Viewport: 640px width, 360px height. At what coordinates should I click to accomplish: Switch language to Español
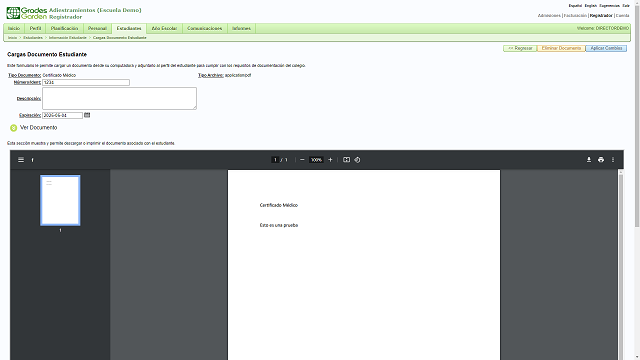tap(575, 6)
